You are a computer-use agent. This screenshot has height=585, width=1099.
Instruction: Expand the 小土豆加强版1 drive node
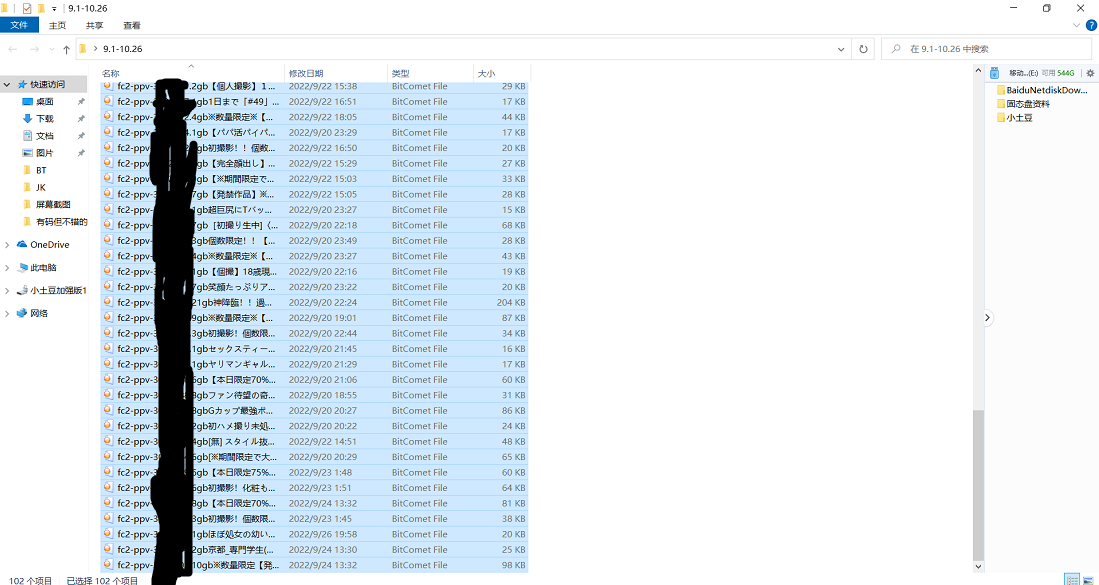[x=7, y=291]
